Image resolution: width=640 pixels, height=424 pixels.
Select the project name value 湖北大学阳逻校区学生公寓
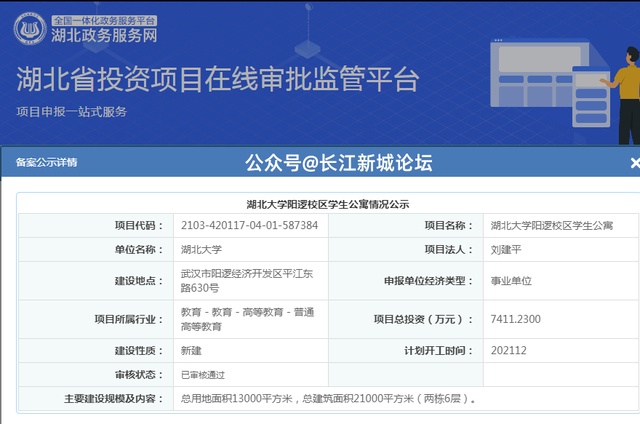552,225
